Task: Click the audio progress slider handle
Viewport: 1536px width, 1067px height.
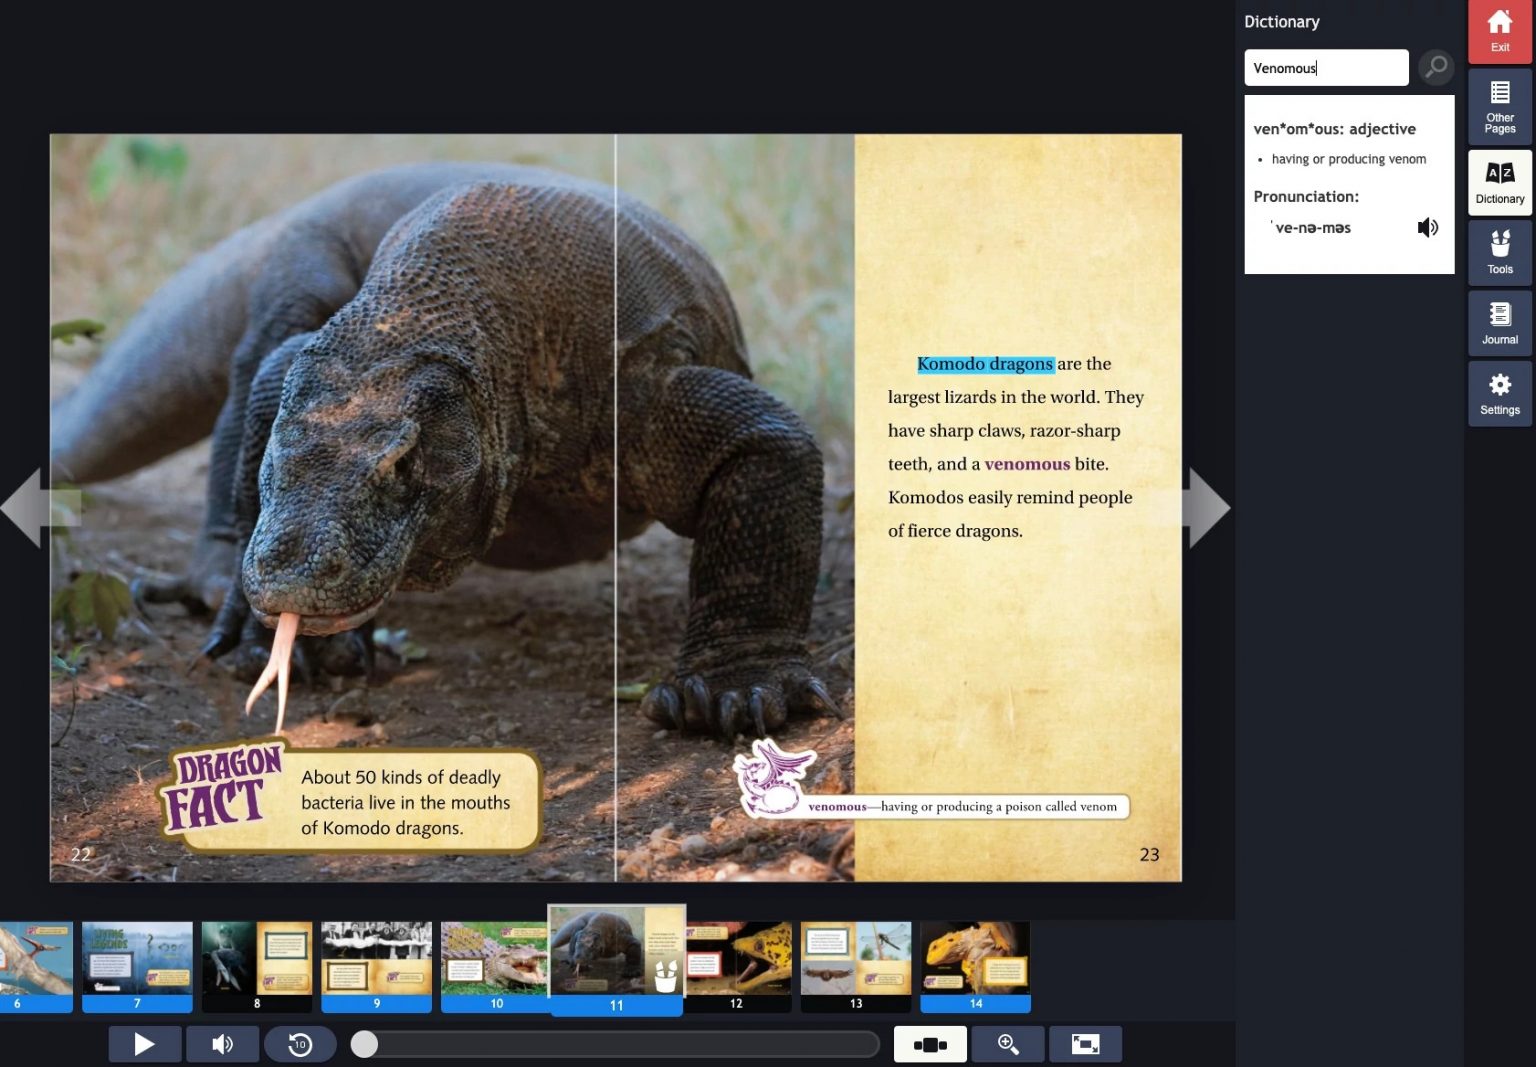Action: point(365,1044)
